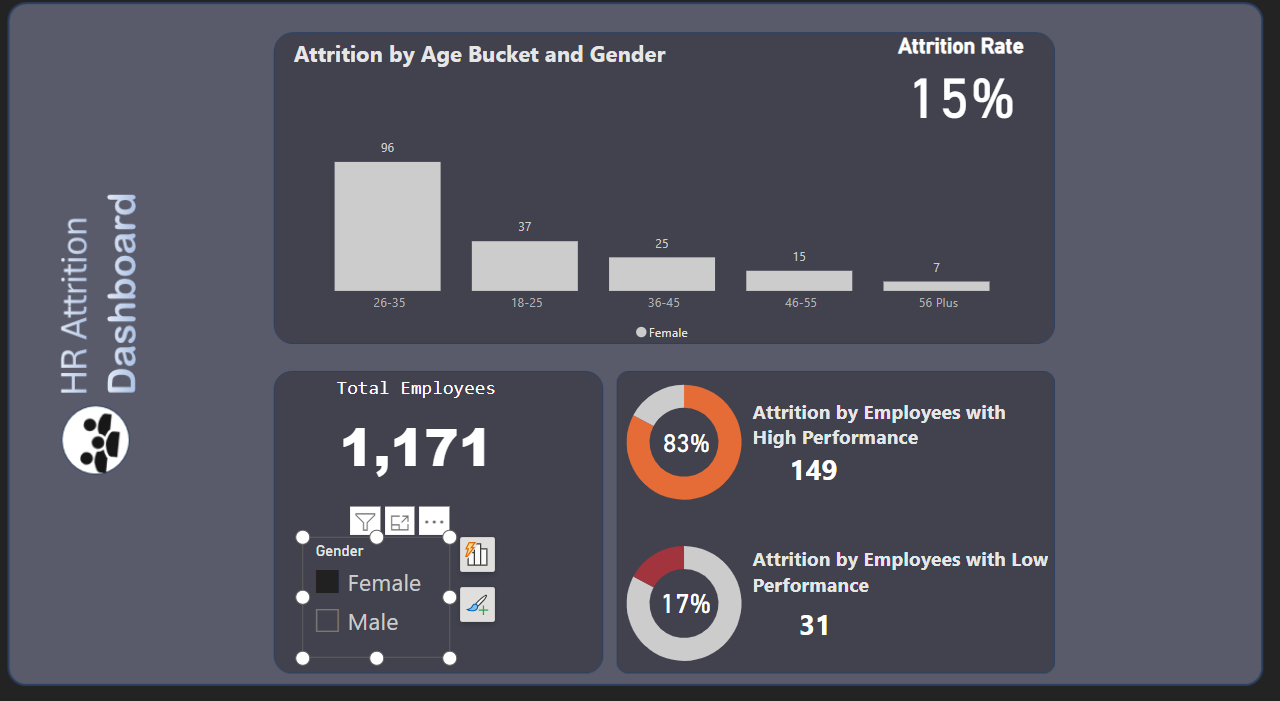Click the paw logo image on left
This screenshot has width=1280, height=701.
coord(96,441)
